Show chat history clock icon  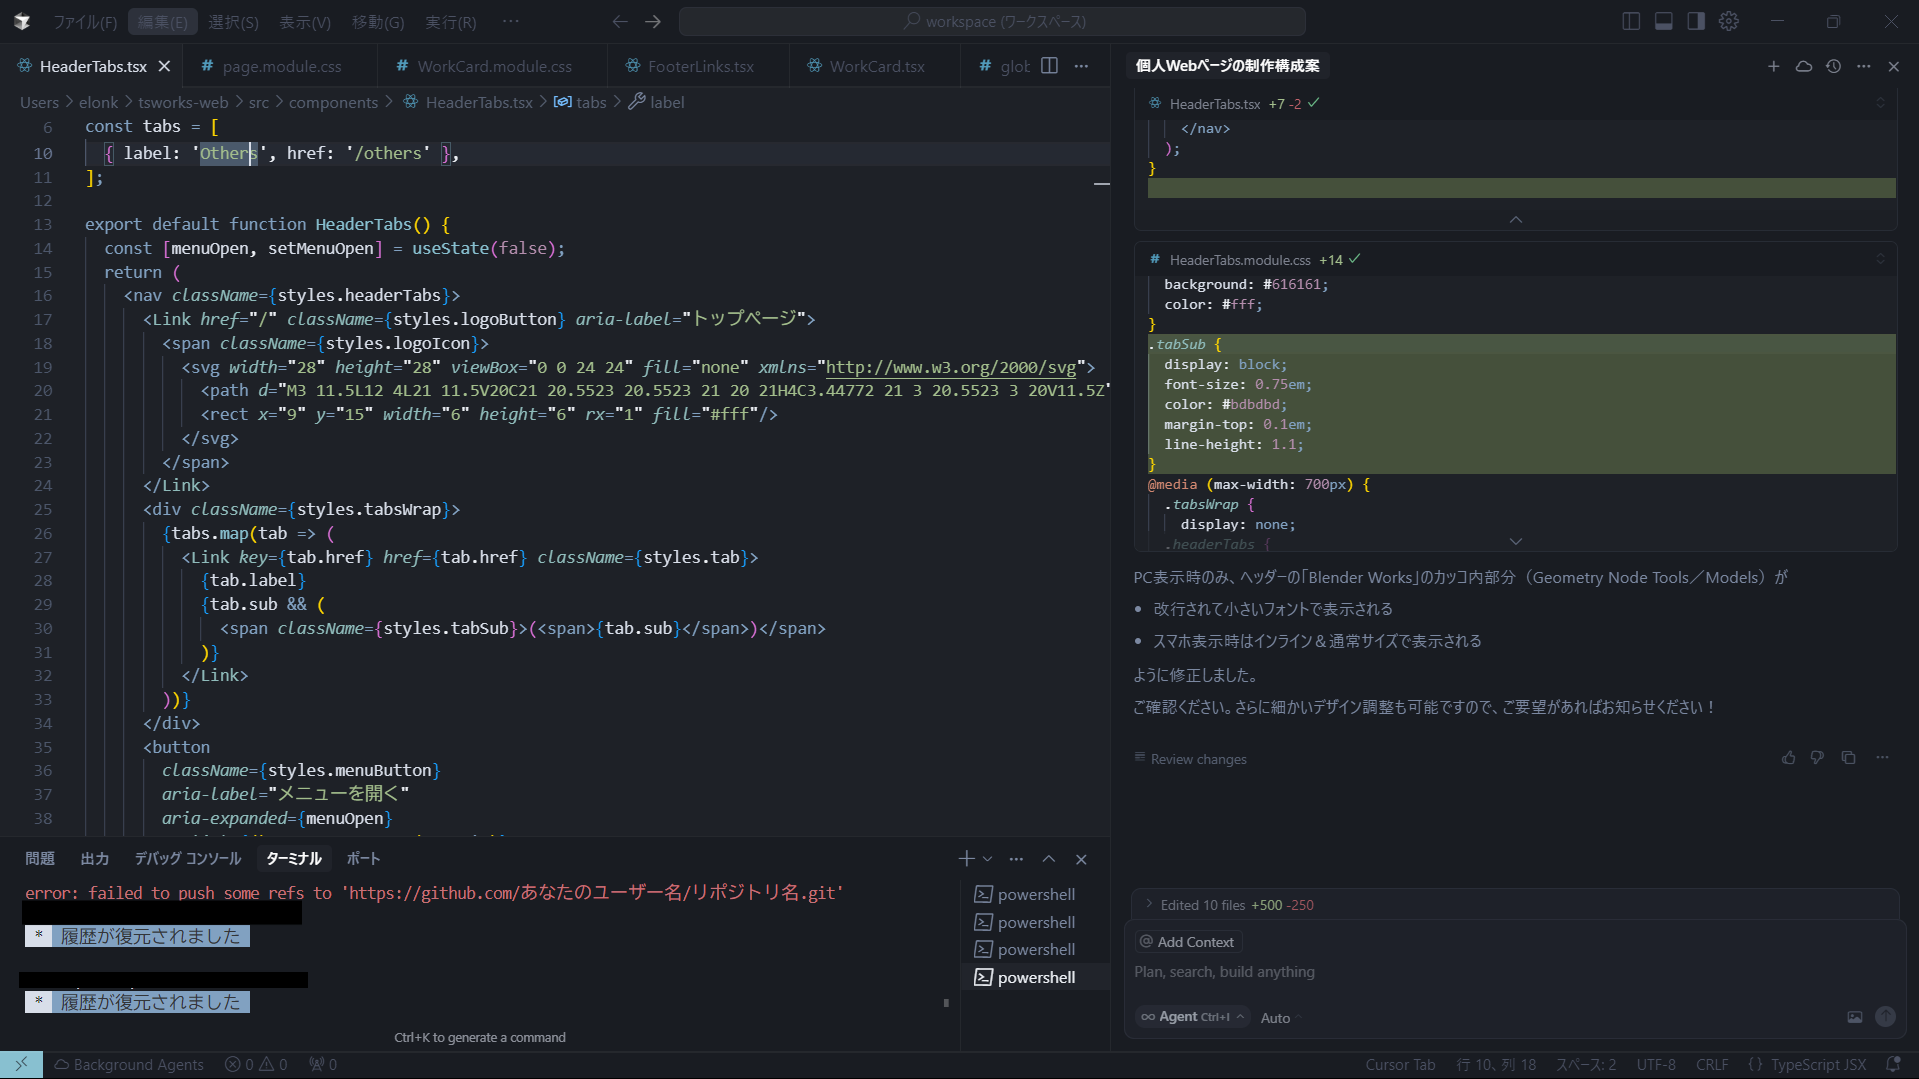tap(1833, 66)
